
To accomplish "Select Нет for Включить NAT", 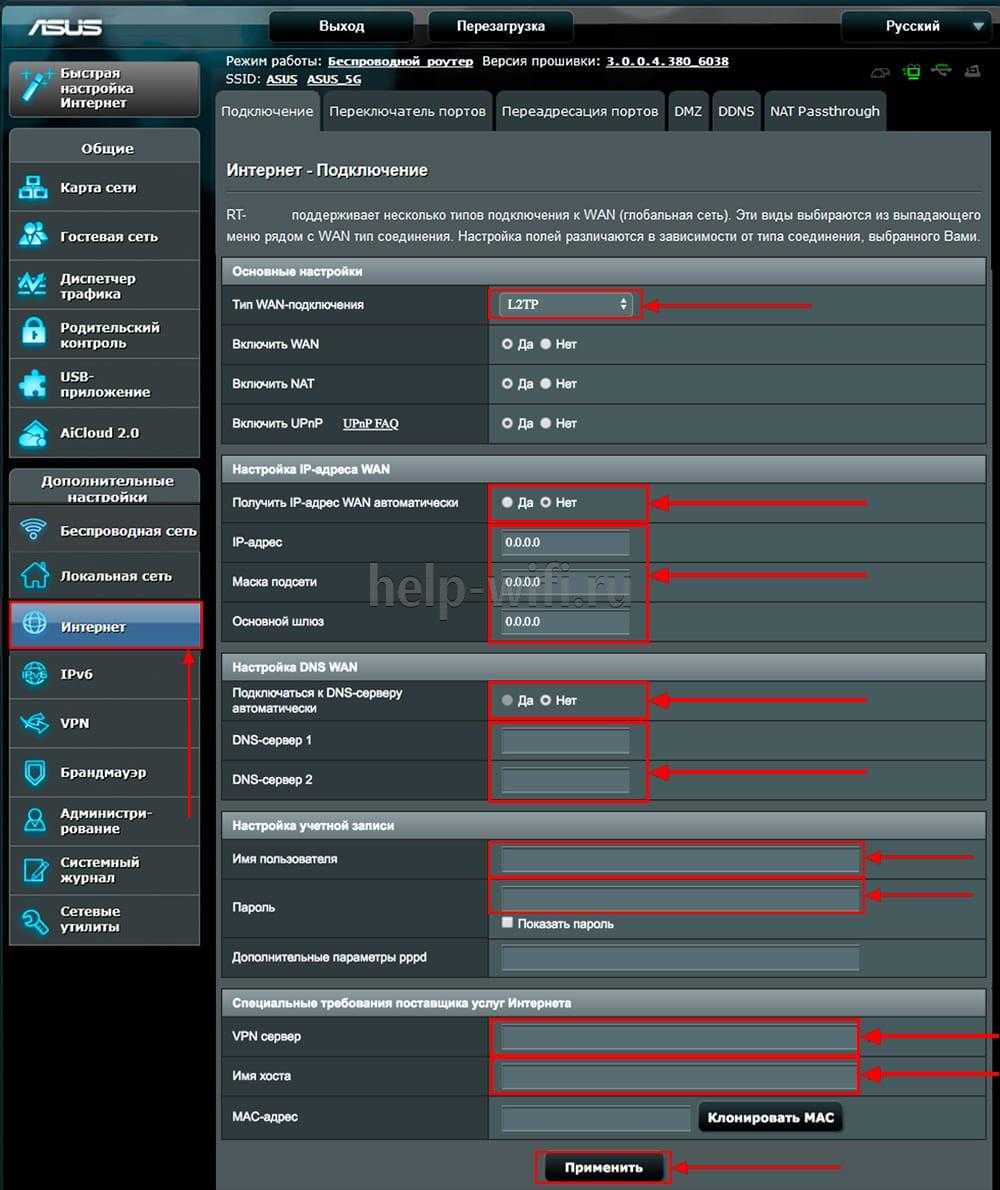I will 546,384.
